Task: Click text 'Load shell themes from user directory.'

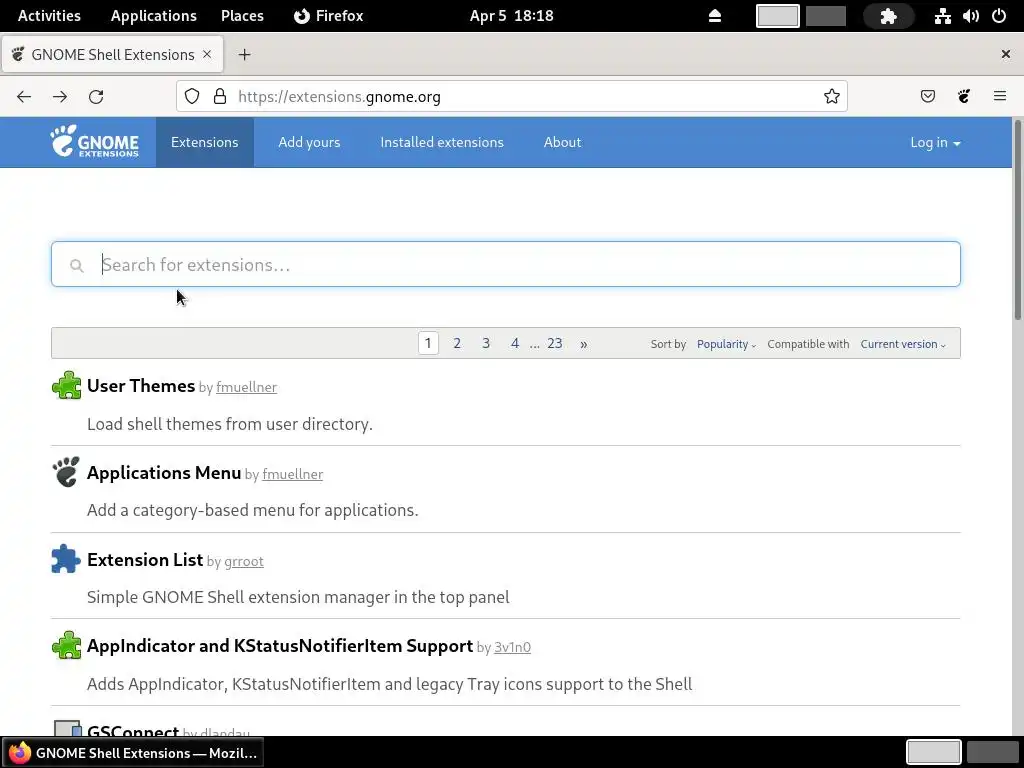Action: 230,424
